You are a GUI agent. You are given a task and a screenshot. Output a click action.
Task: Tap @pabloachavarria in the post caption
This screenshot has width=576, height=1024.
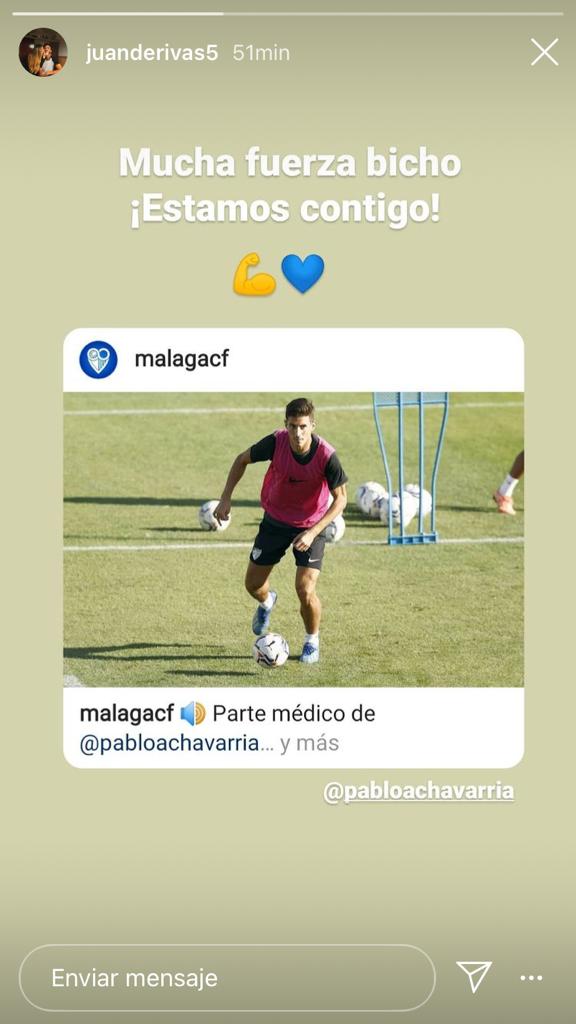point(170,744)
